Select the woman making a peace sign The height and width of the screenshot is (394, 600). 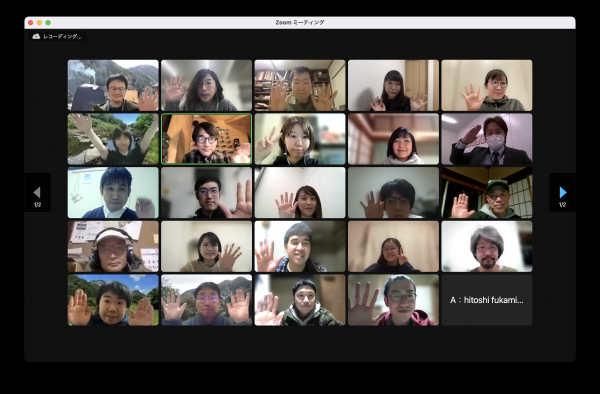(300, 139)
